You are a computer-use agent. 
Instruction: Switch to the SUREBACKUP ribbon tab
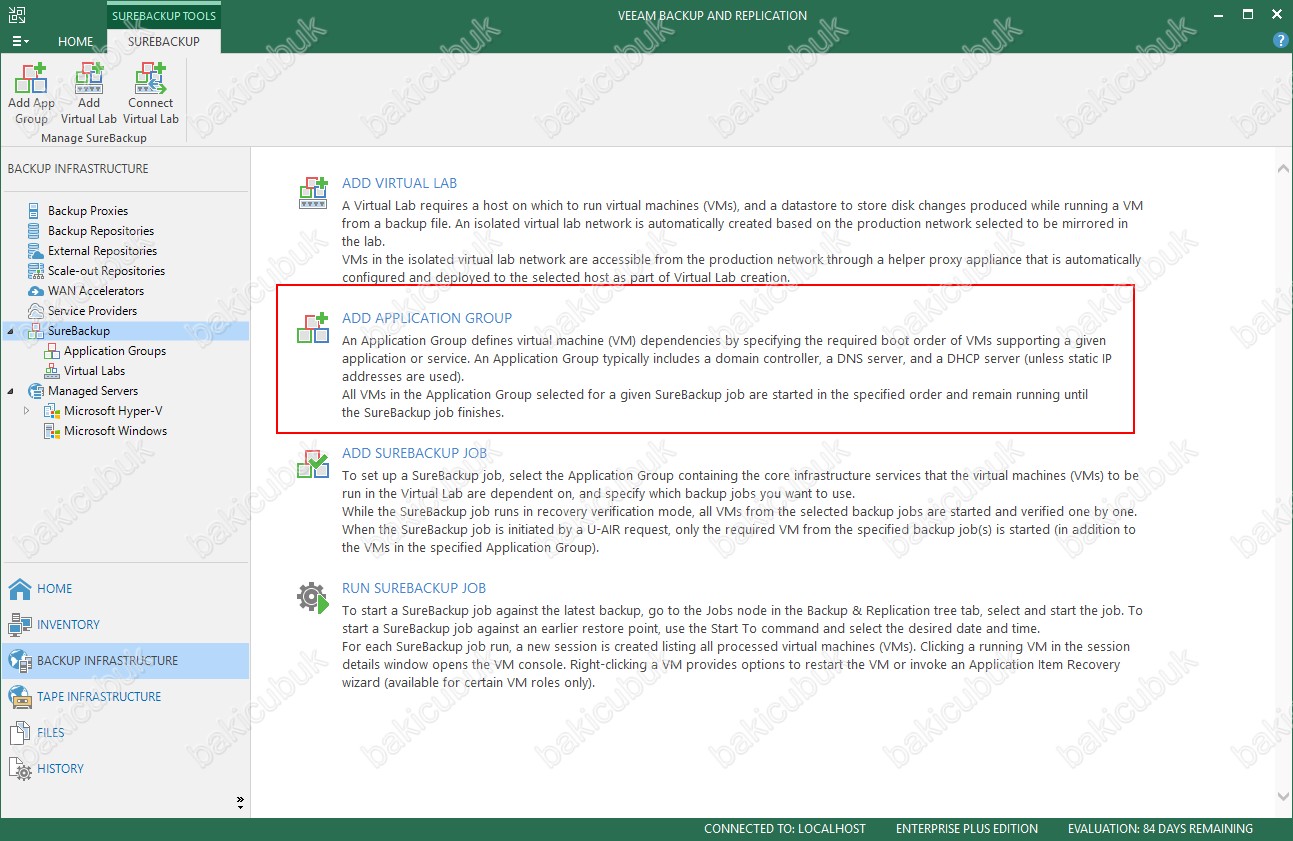[164, 42]
